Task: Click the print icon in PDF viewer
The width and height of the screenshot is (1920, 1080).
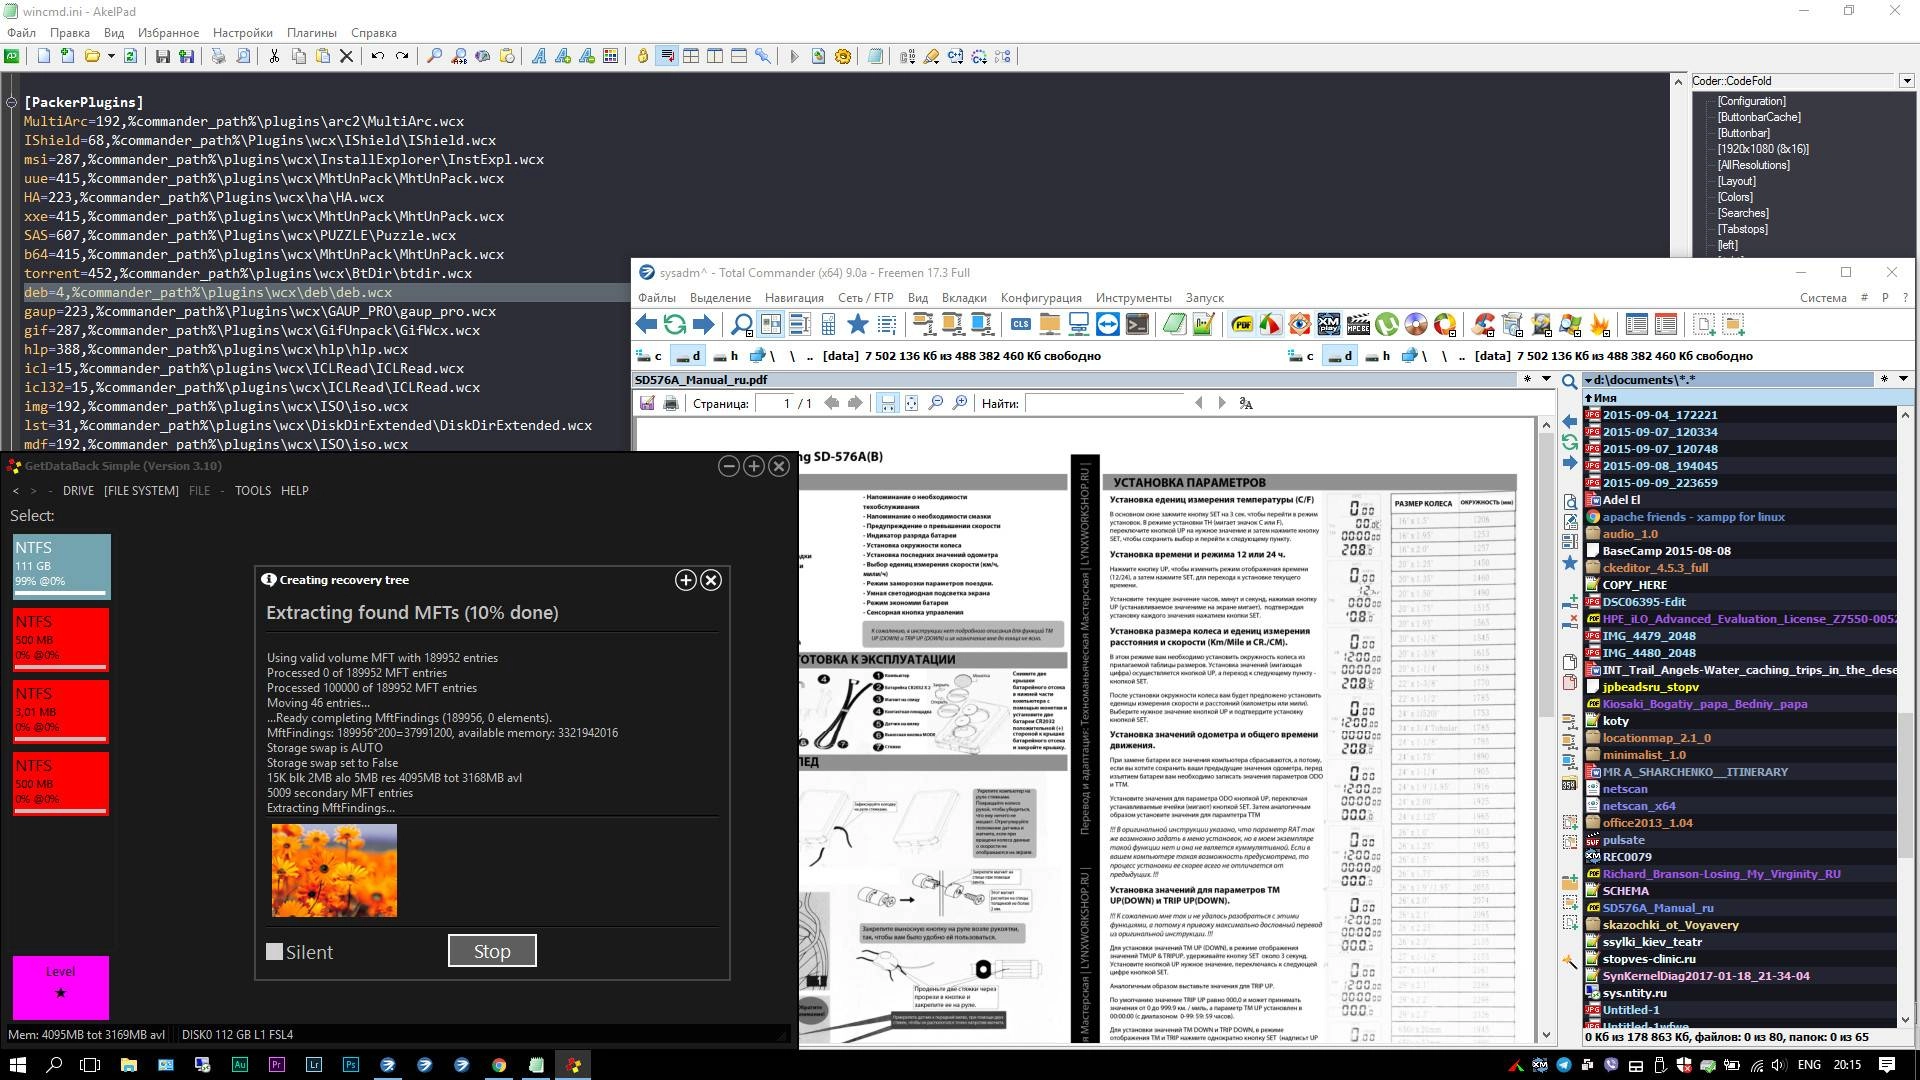Action: [671, 403]
